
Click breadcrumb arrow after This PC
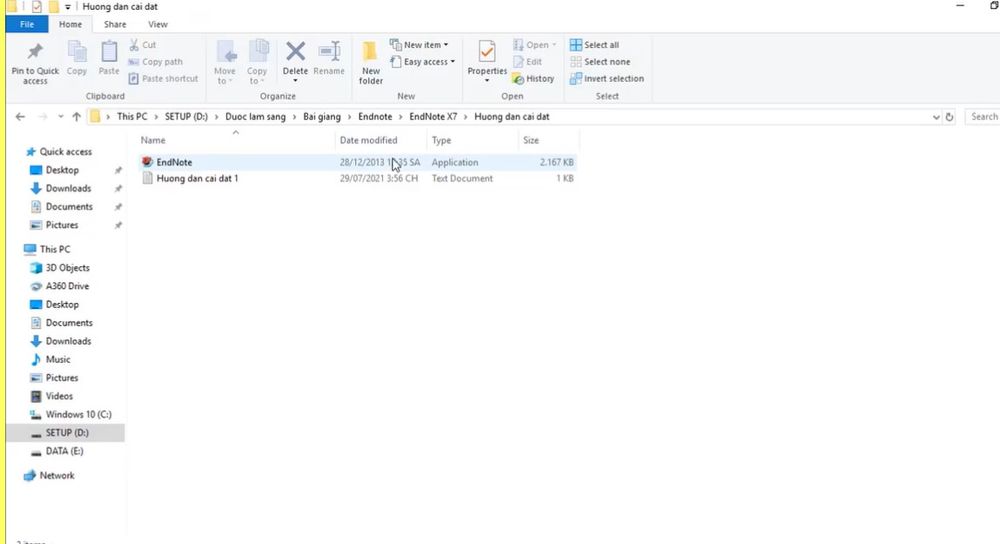[156, 117]
